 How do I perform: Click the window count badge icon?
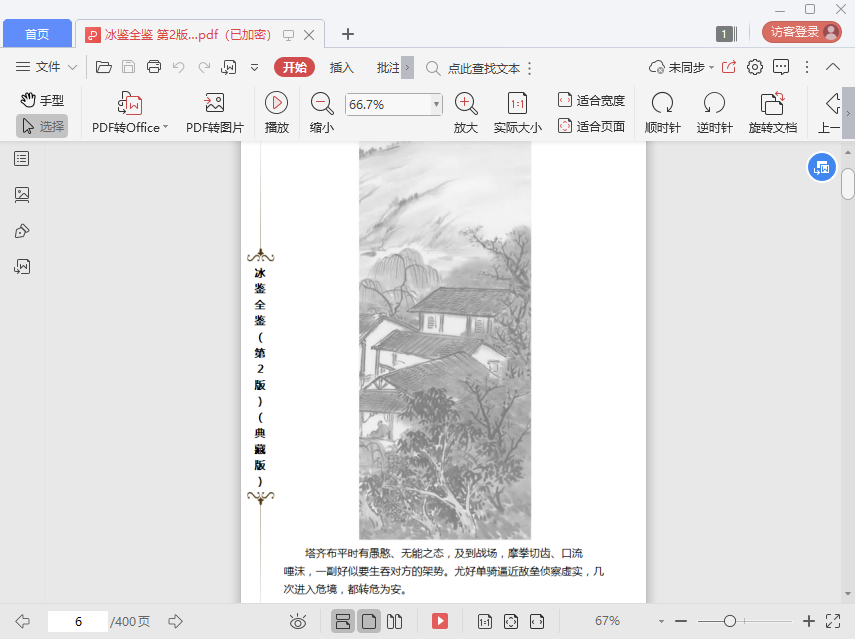[726, 34]
